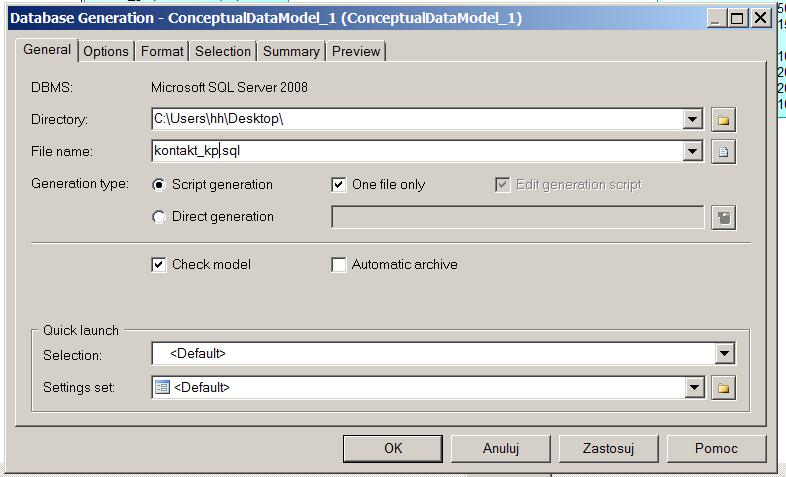Screen dimensions: 786x477
Task: Apply changes with Zastosuj button
Action: [609, 448]
